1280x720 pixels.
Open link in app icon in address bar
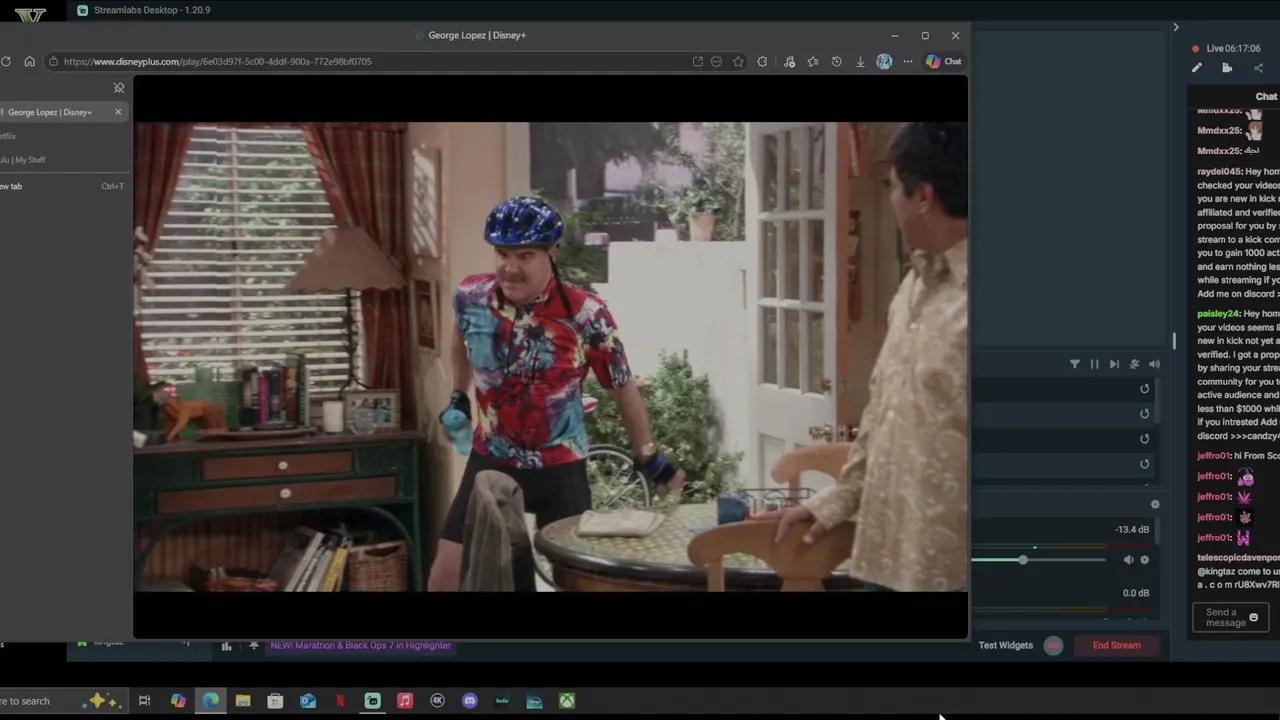point(697,61)
